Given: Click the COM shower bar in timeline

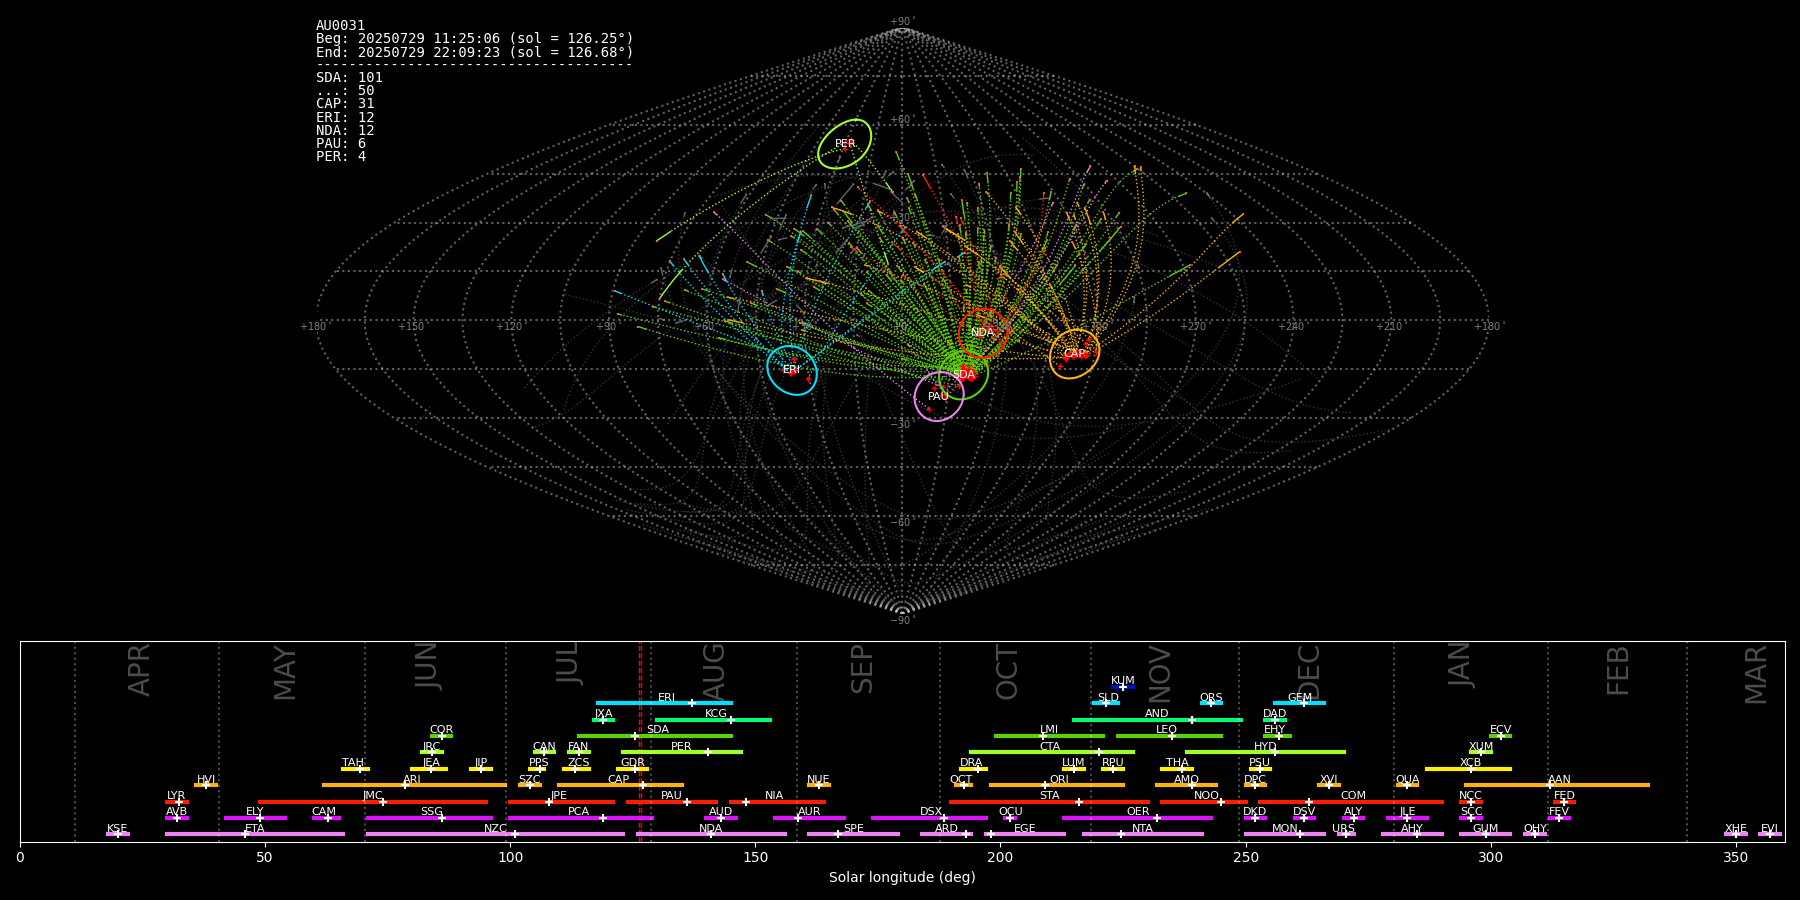Looking at the screenshot, I should (1351, 802).
